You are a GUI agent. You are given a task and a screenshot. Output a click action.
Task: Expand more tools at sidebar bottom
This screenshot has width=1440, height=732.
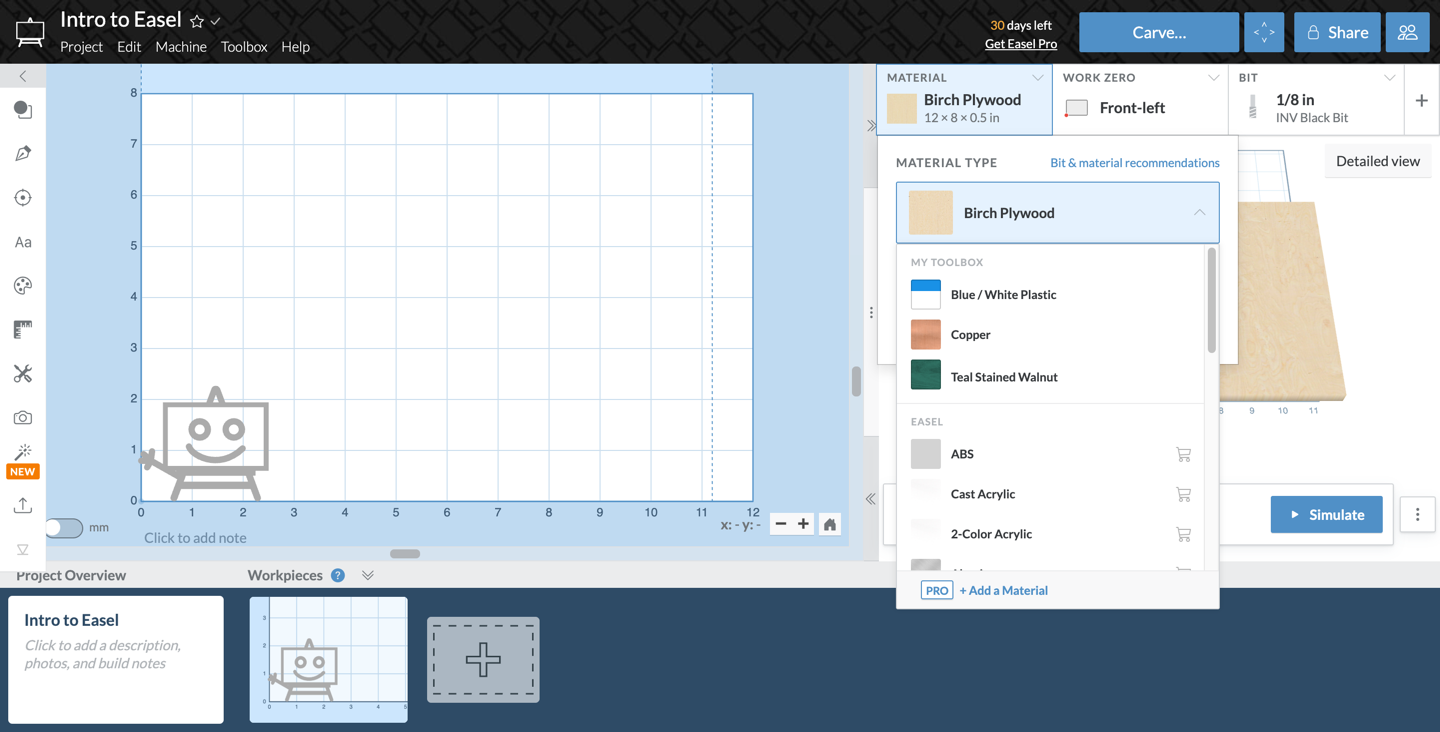[22, 549]
